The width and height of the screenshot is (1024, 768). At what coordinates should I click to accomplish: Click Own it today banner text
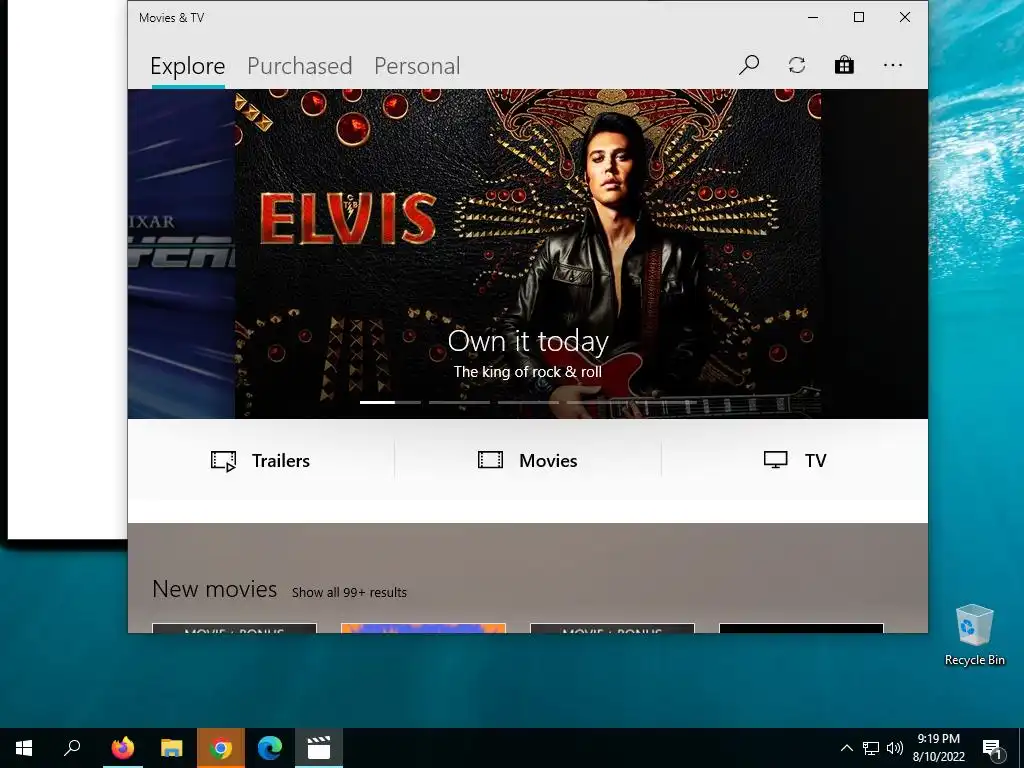[x=528, y=342]
